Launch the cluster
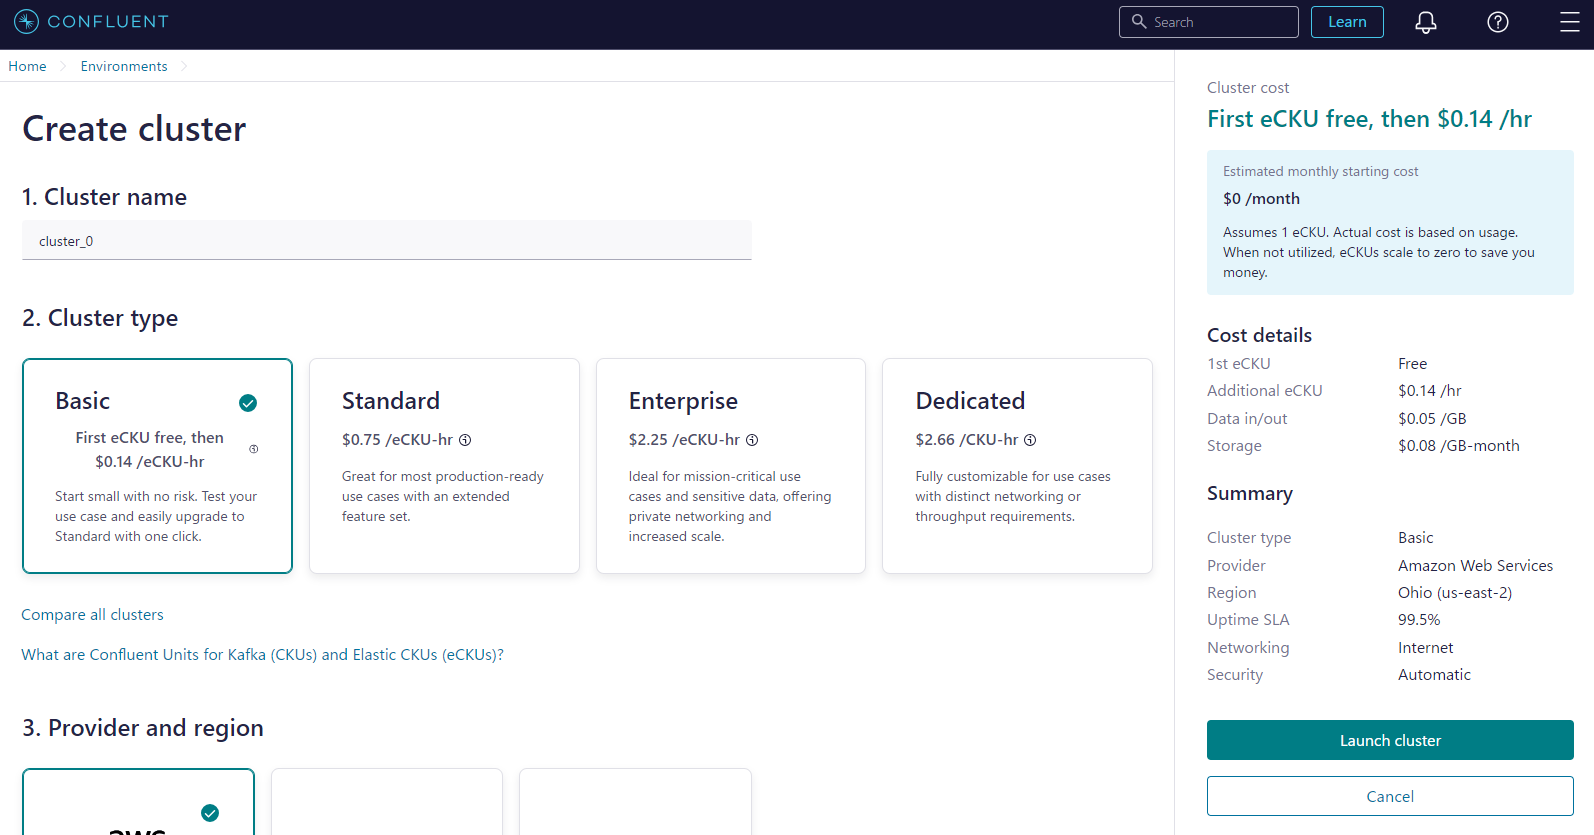The image size is (1594, 835). click(1390, 740)
